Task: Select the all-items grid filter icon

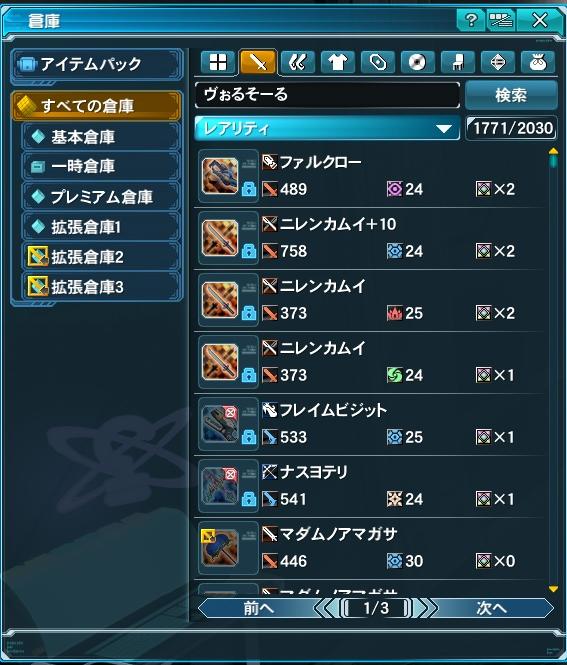Action: [218, 63]
